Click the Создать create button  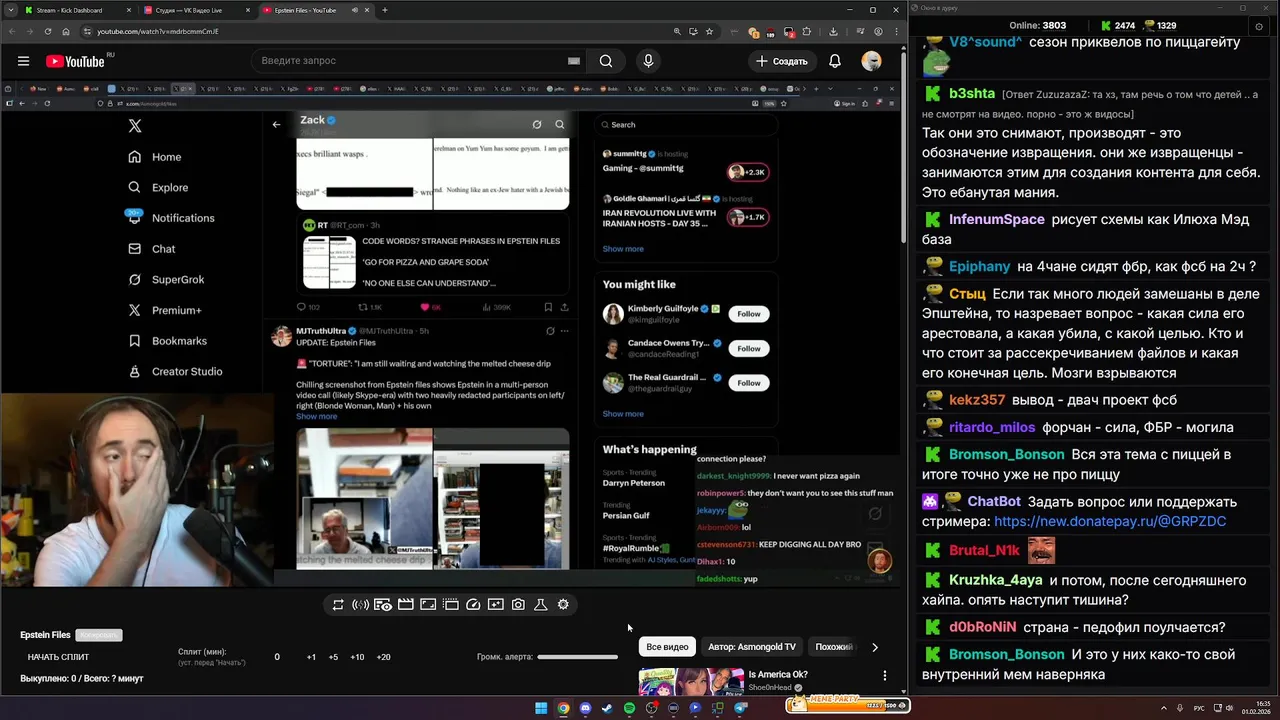(x=781, y=61)
